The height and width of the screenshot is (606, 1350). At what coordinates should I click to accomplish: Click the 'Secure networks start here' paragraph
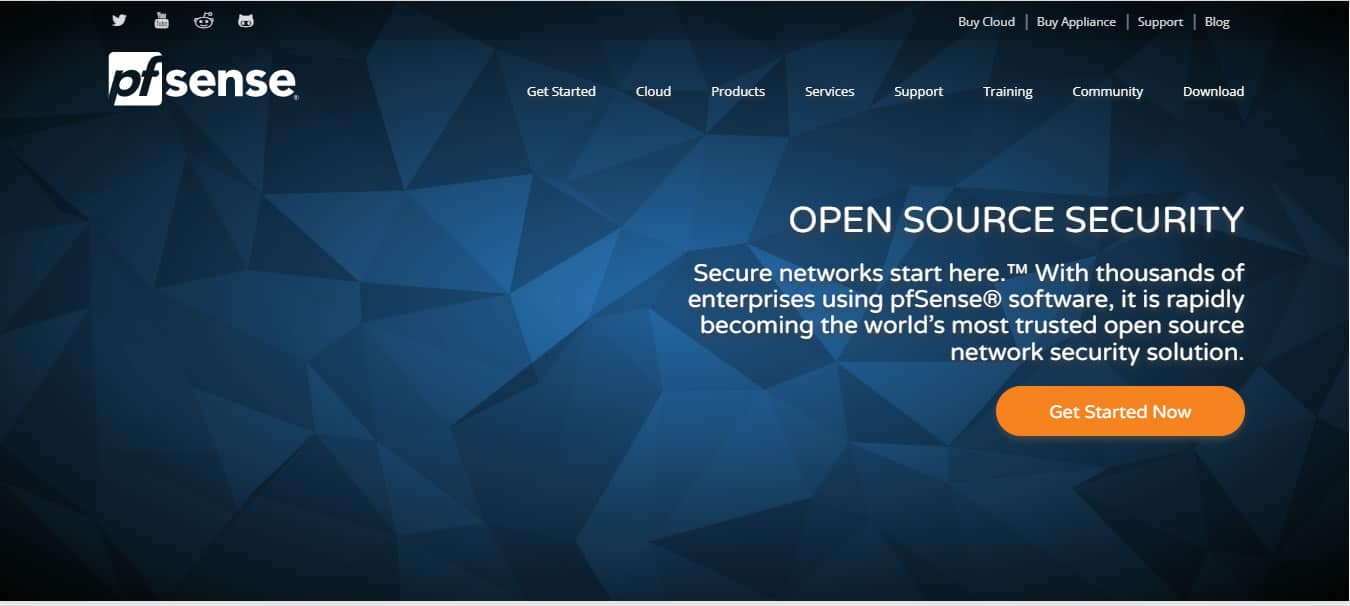point(966,312)
